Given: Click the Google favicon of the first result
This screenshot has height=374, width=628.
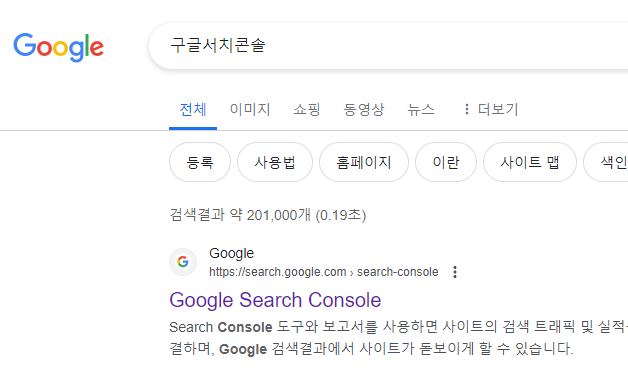Looking at the screenshot, I should (x=183, y=262).
